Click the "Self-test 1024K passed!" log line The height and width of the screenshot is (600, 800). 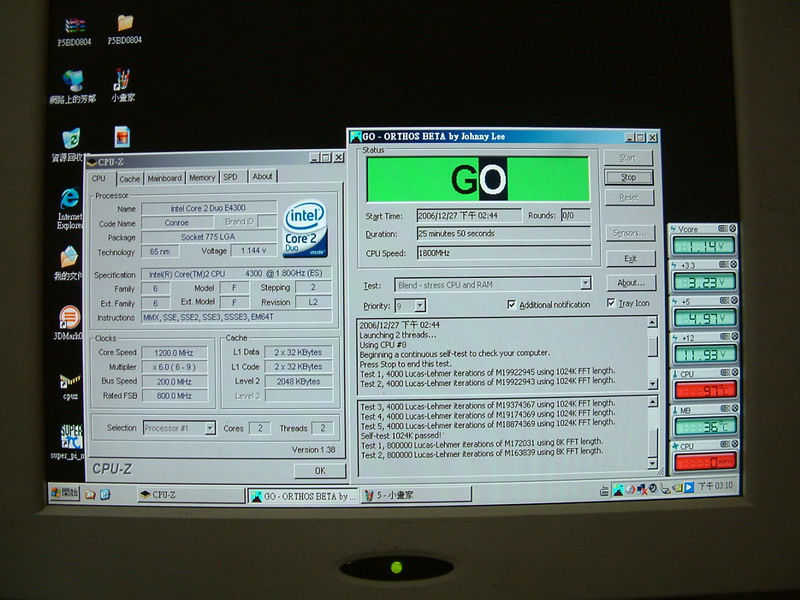point(402,435)
